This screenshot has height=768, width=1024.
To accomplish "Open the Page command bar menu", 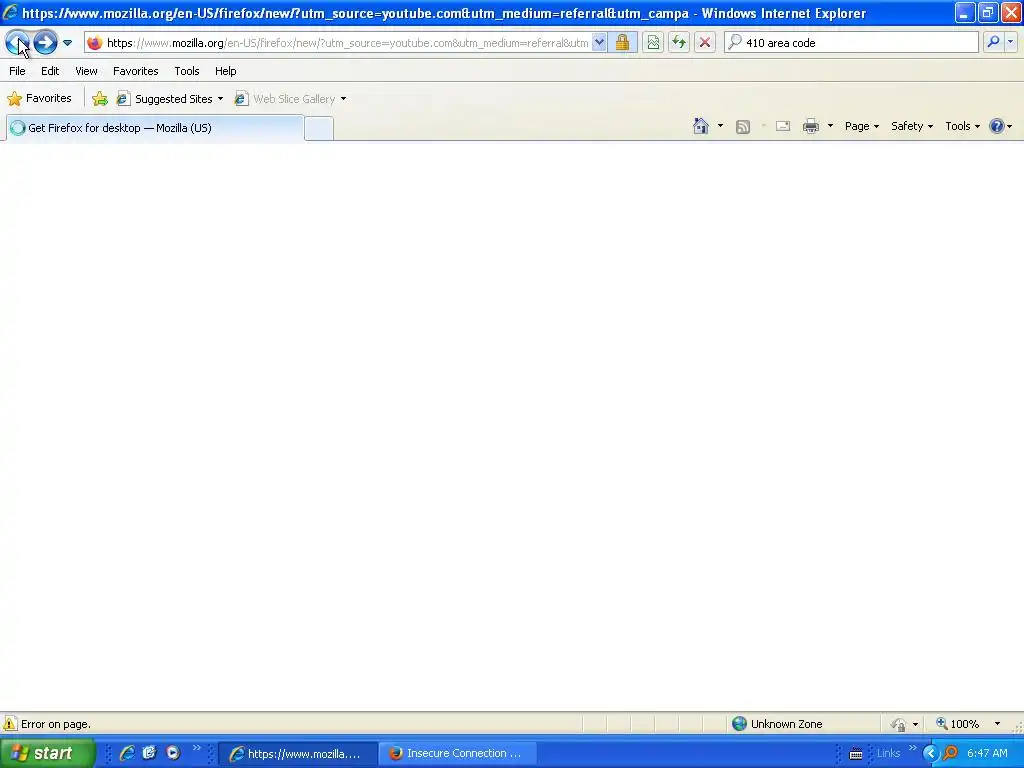I will pos(862,126).
